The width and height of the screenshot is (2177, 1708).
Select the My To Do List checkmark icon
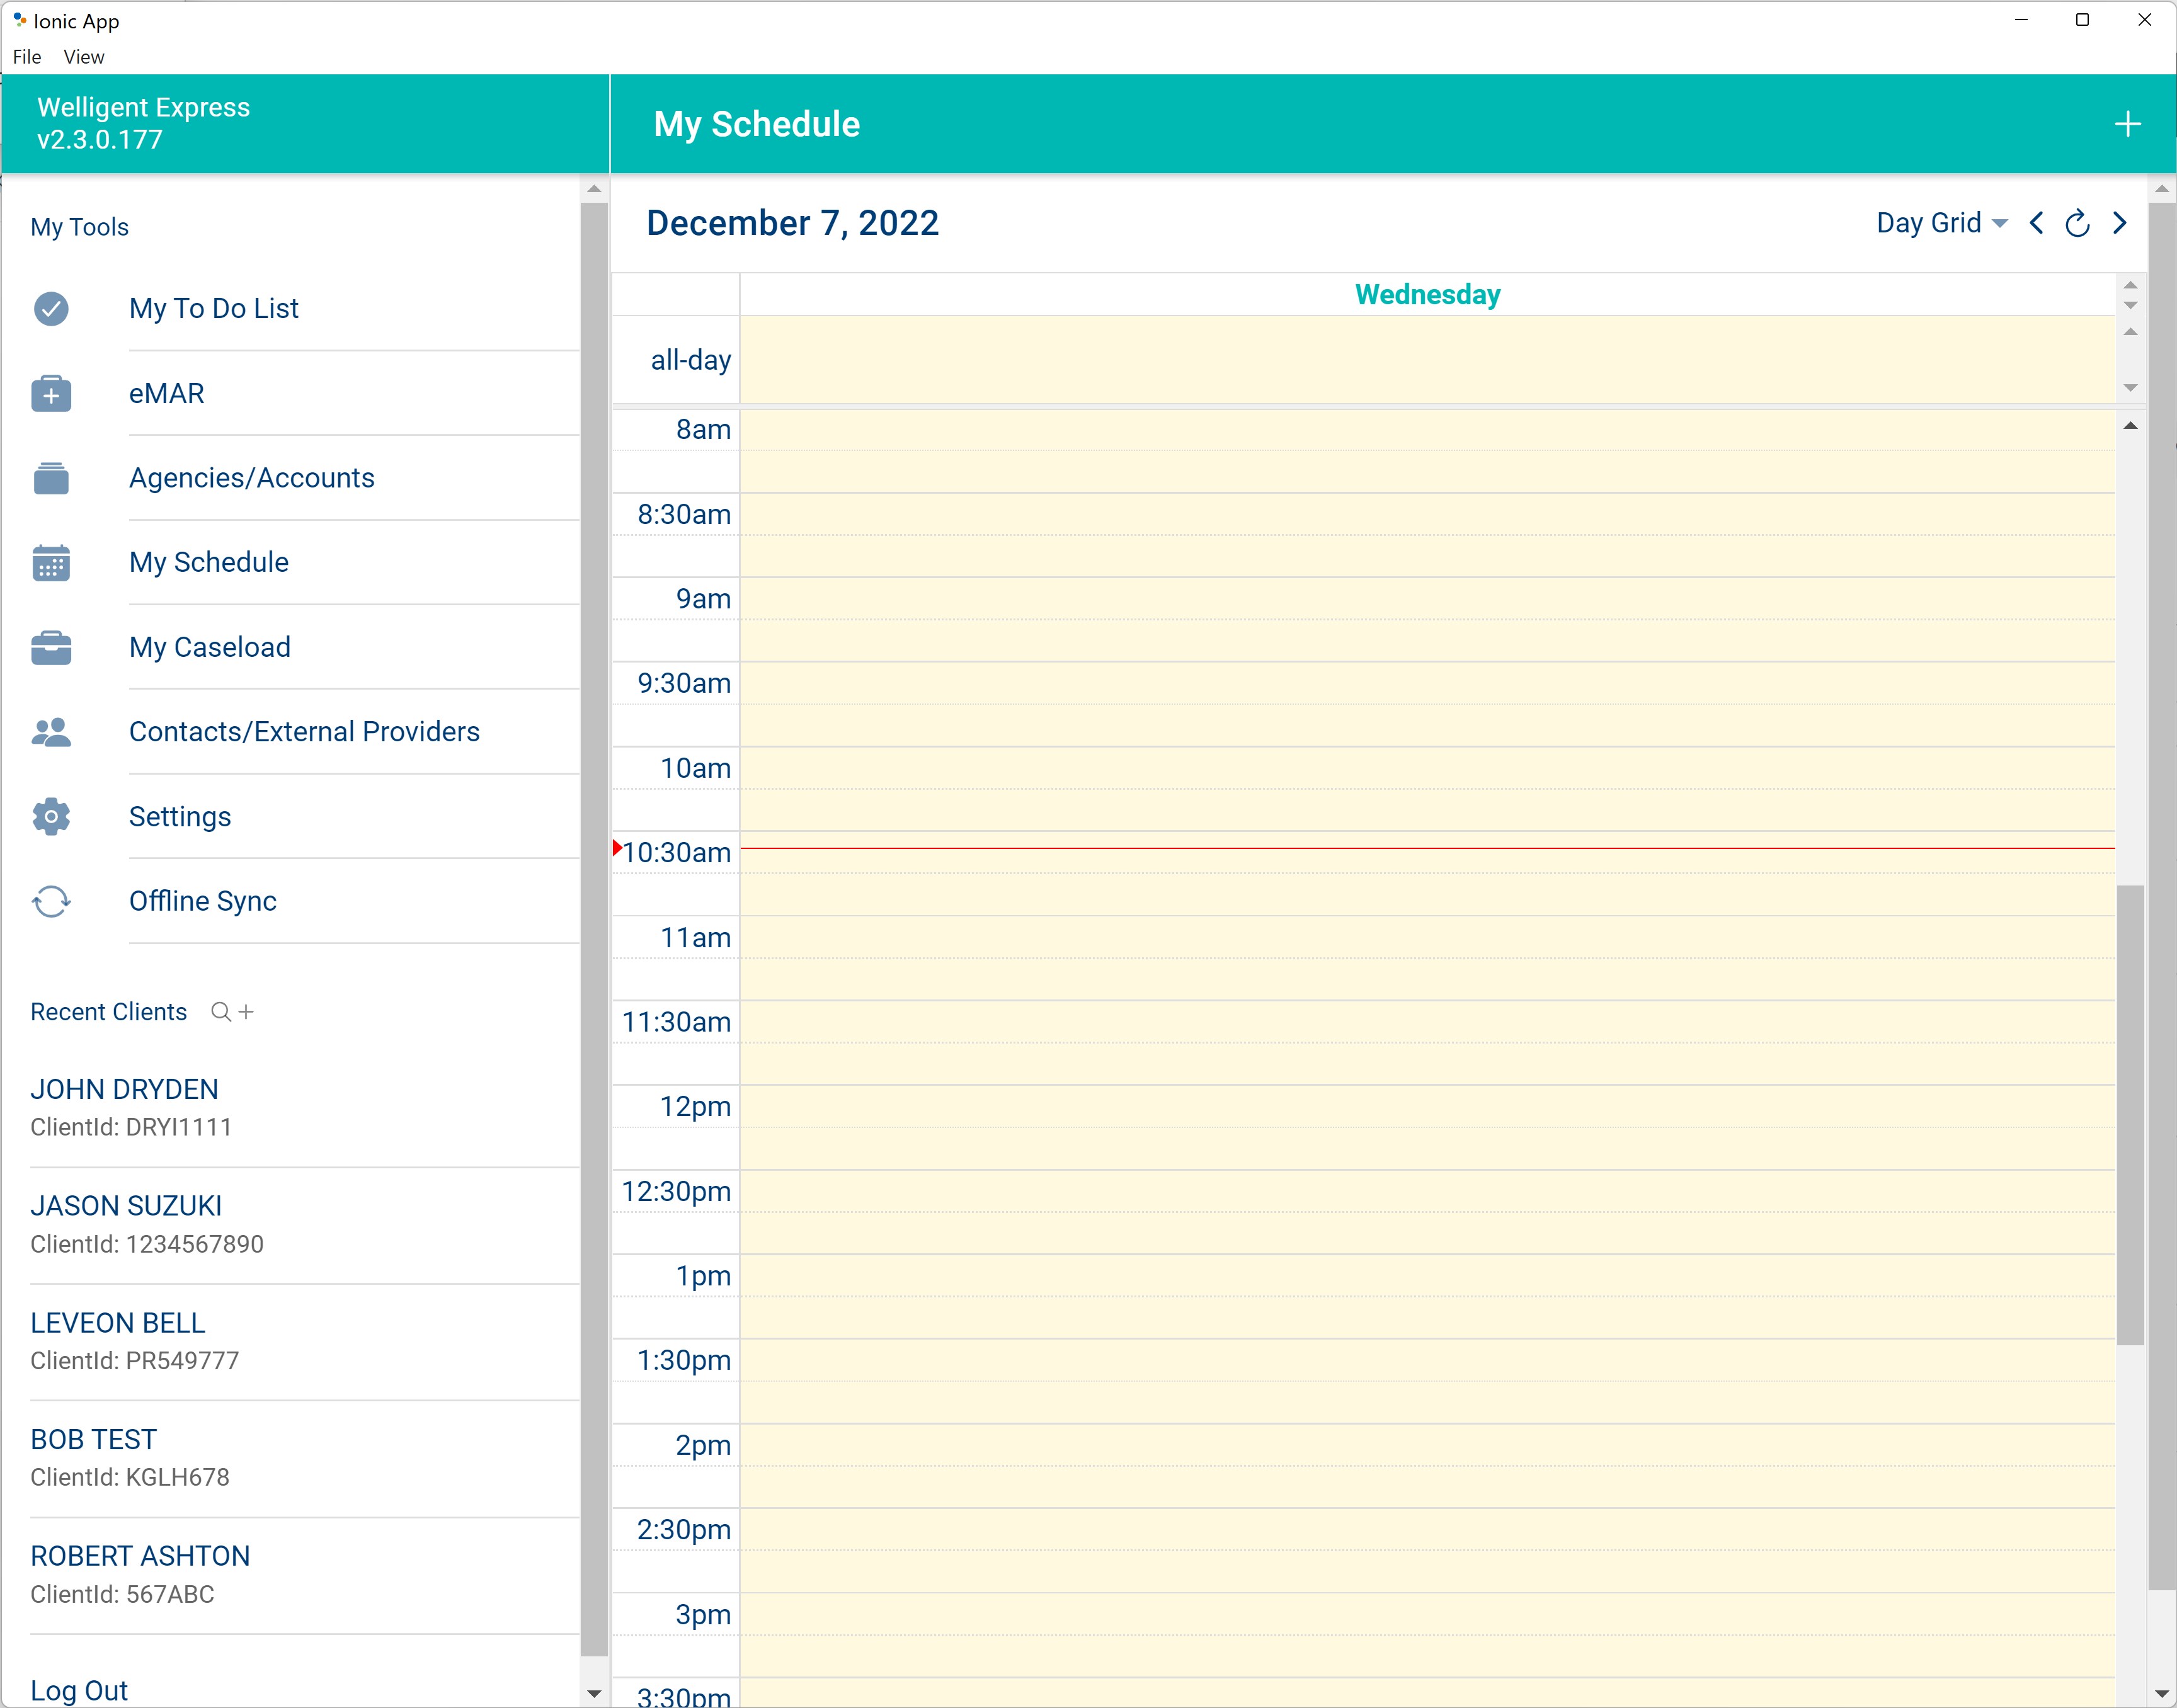[x=51, y=309]
